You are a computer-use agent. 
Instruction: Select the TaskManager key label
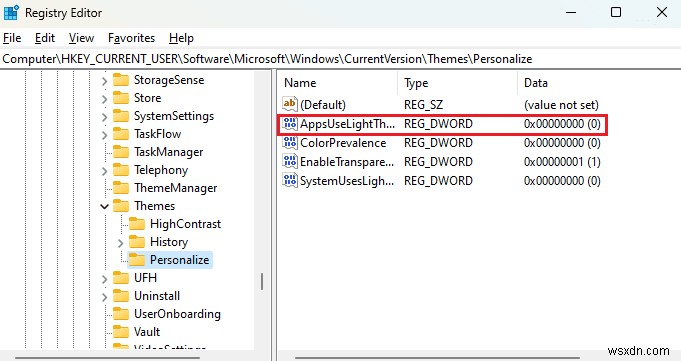click(169, 152)
